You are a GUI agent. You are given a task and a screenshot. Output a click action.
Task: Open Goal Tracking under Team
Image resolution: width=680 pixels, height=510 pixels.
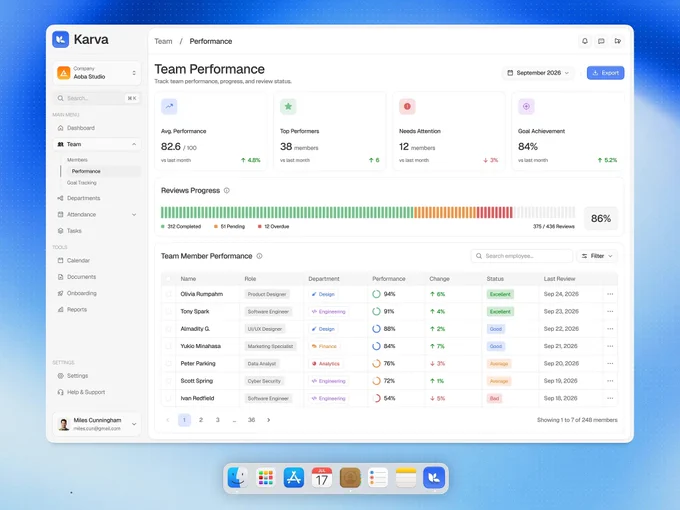click(82, 183)
